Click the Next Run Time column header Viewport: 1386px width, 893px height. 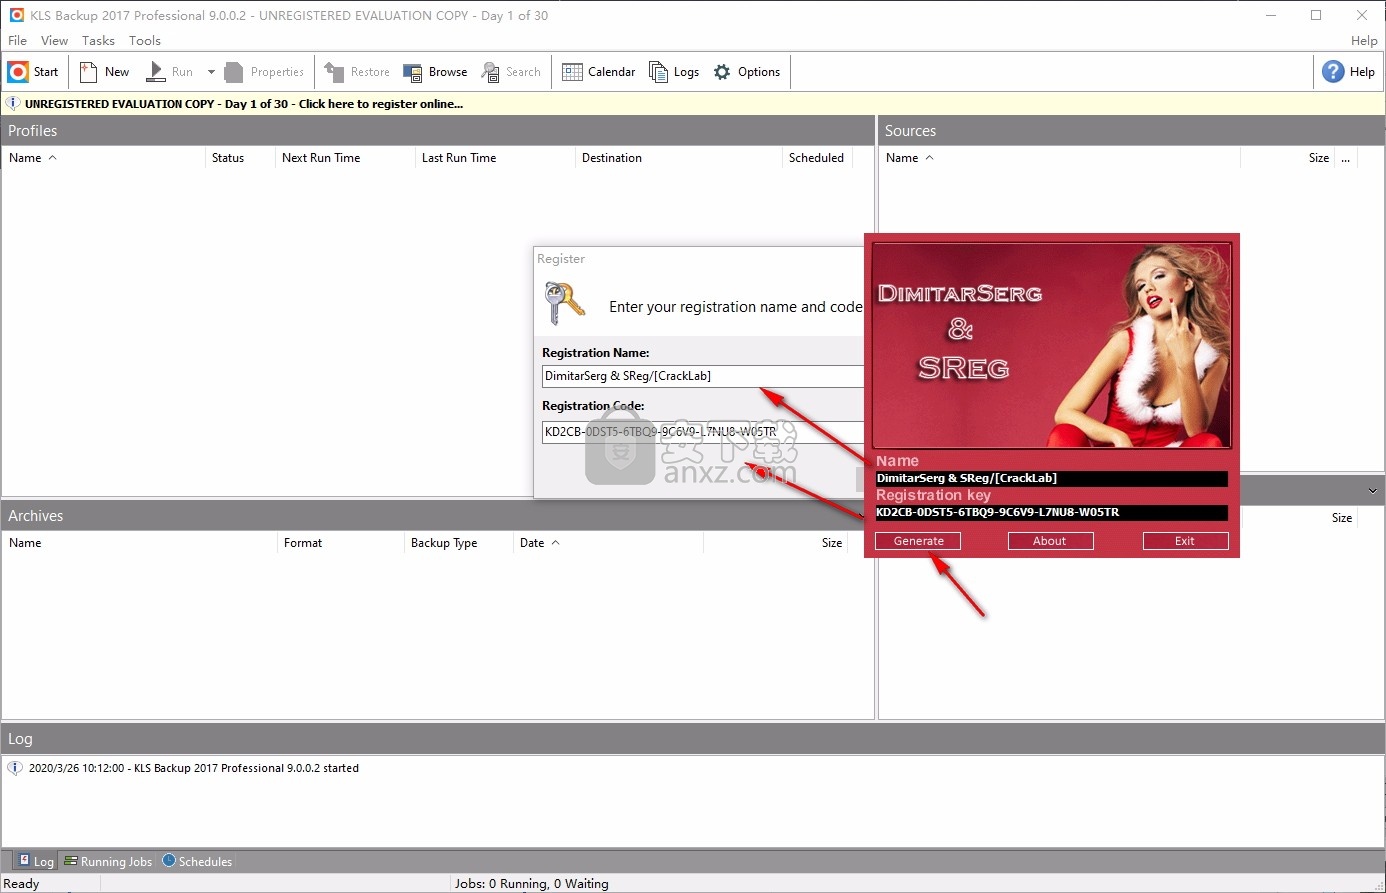click(344, 158)
